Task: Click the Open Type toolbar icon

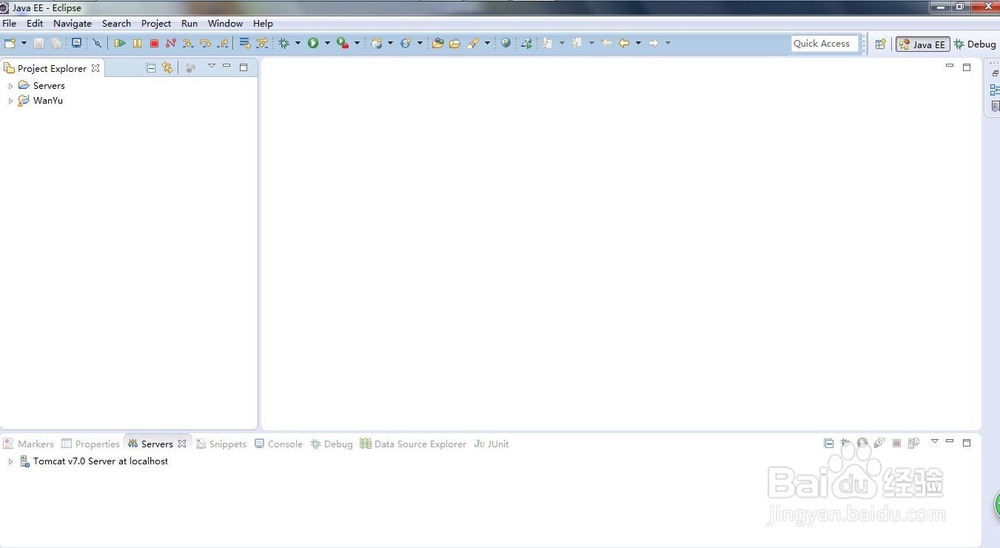Action: coord(438,43)
